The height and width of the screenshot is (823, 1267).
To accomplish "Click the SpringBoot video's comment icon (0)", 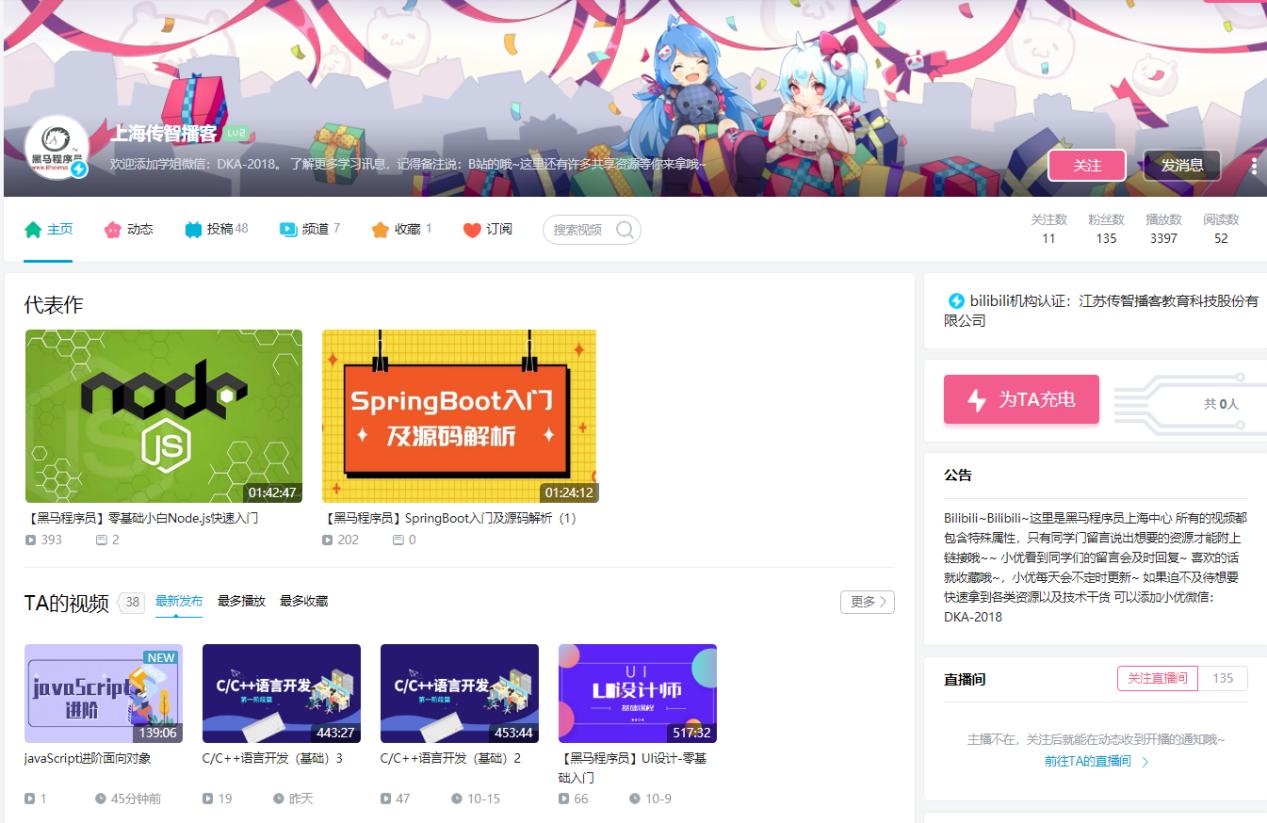I will coord(398,540).
